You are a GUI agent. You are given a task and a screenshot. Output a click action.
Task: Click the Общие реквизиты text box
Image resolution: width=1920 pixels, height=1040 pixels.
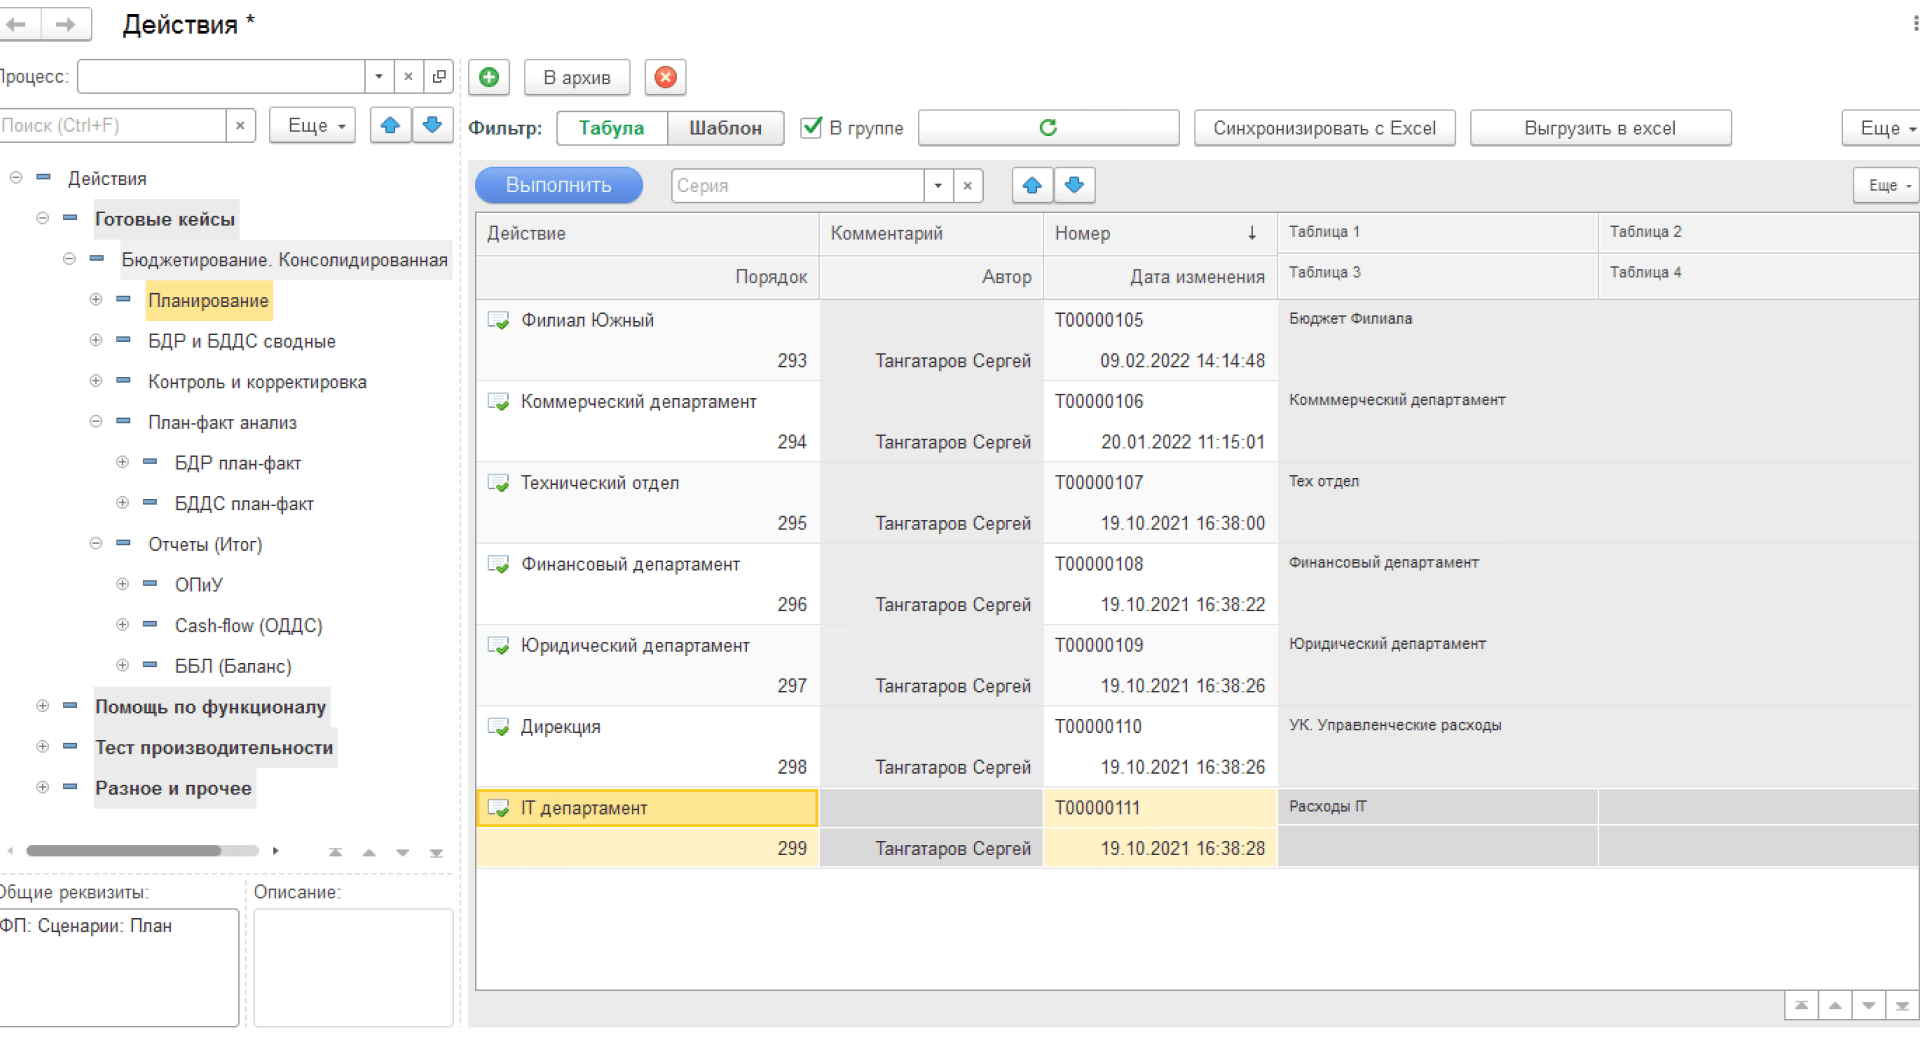point(119,967)
